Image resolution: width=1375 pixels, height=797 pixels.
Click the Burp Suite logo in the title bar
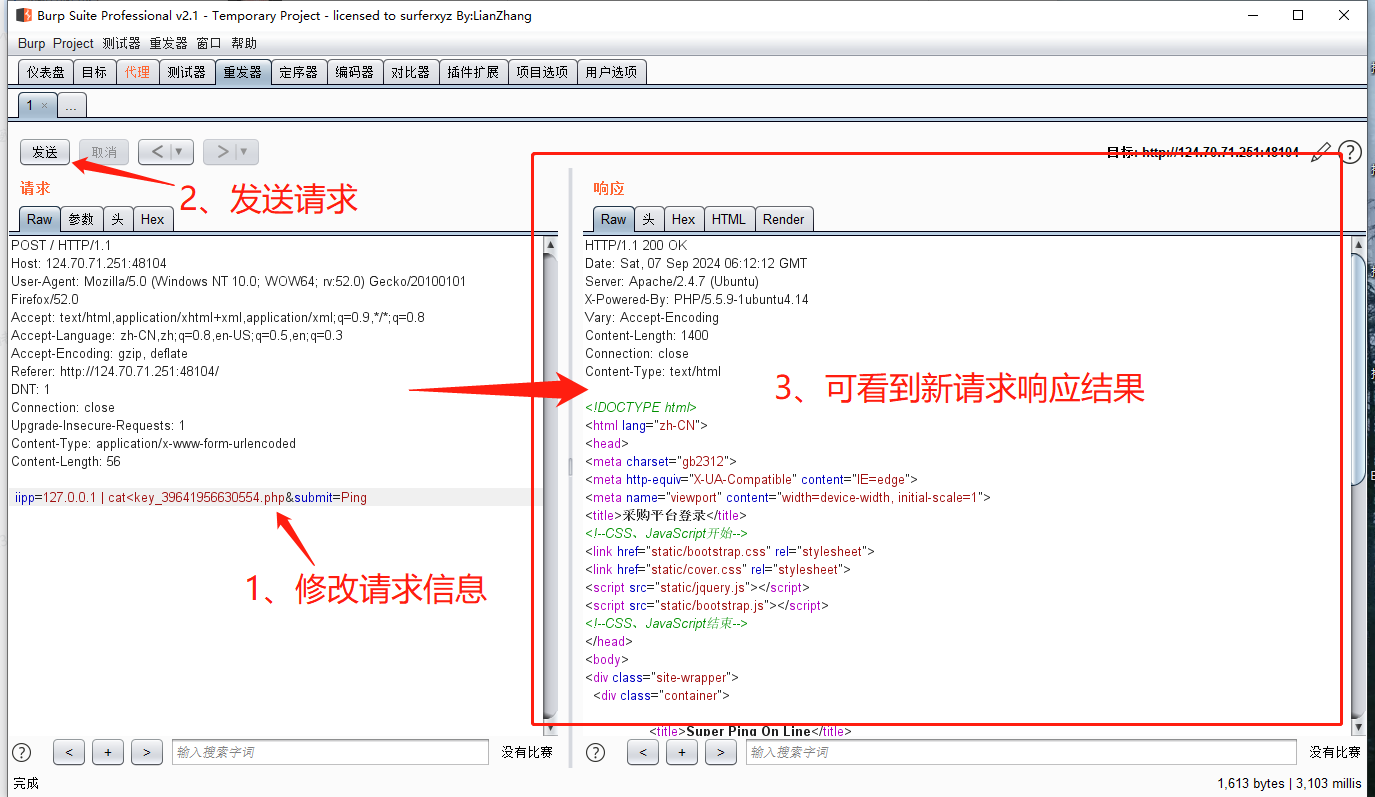click(23, 15)
